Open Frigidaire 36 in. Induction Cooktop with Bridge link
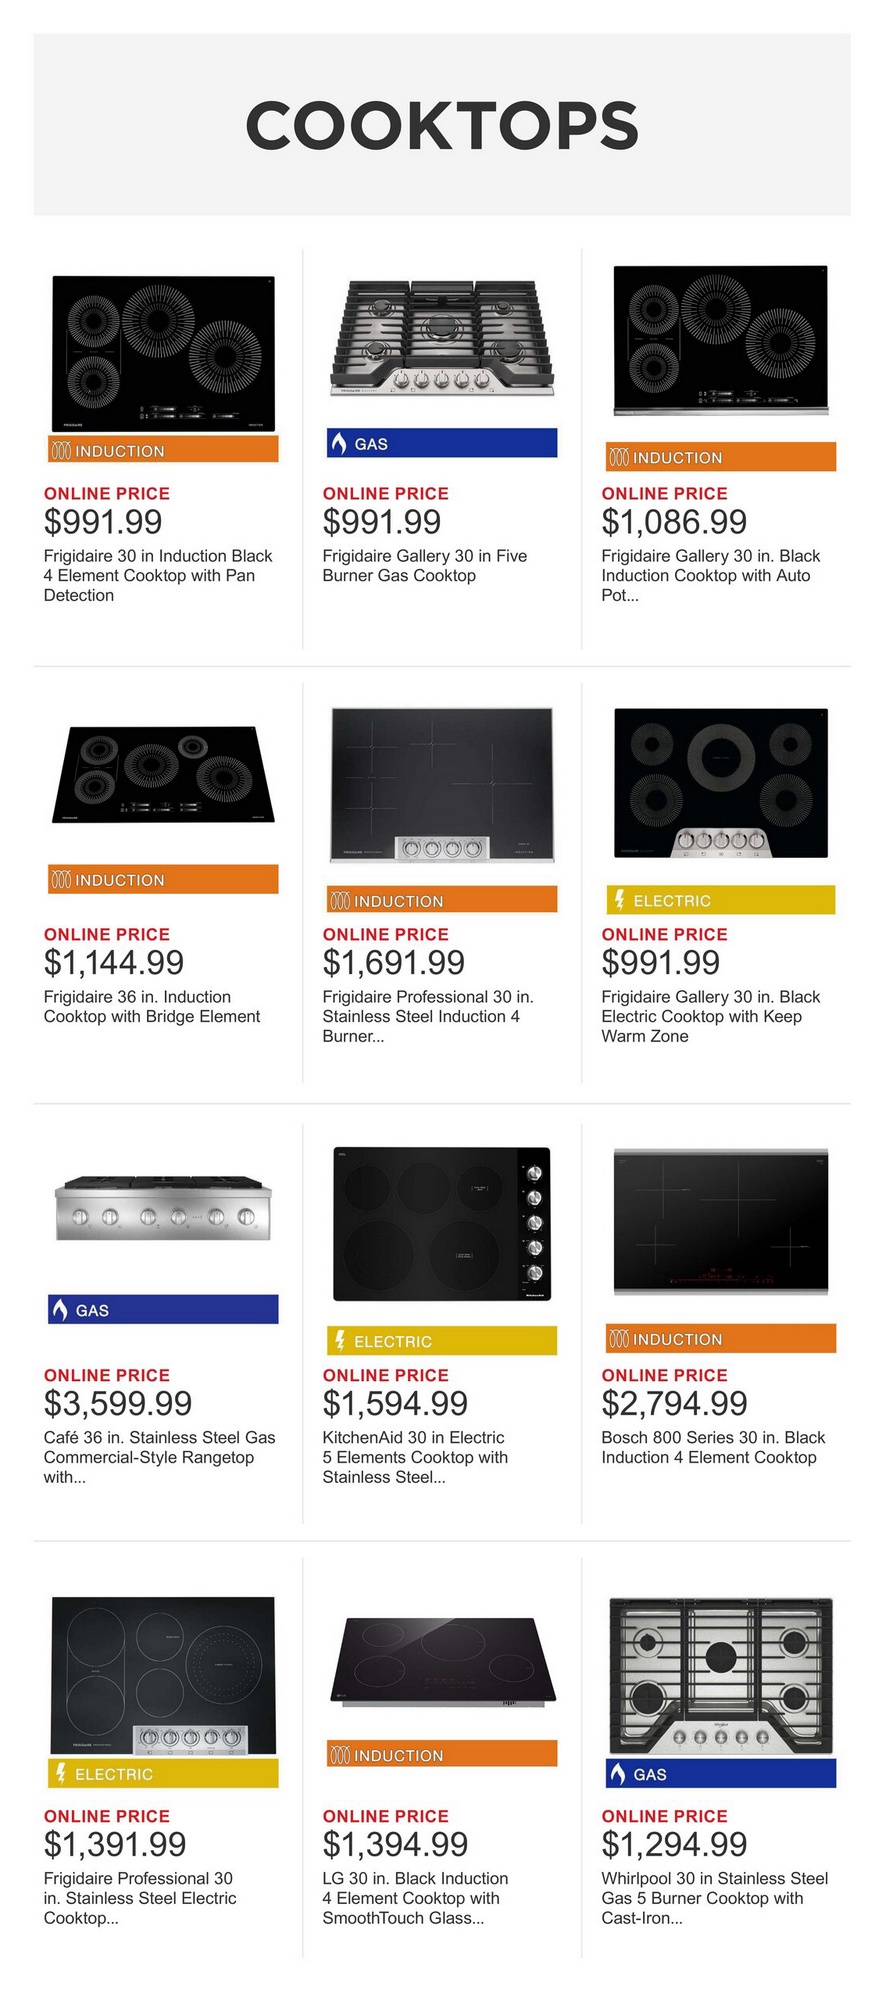The width and height of the screenshot is (885, 2000). [x=152, y=1006]
